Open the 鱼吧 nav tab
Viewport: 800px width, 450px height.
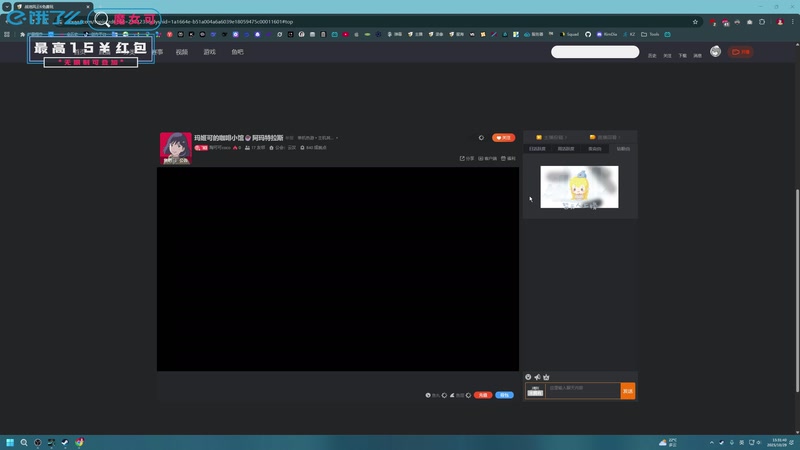(237, 52)
